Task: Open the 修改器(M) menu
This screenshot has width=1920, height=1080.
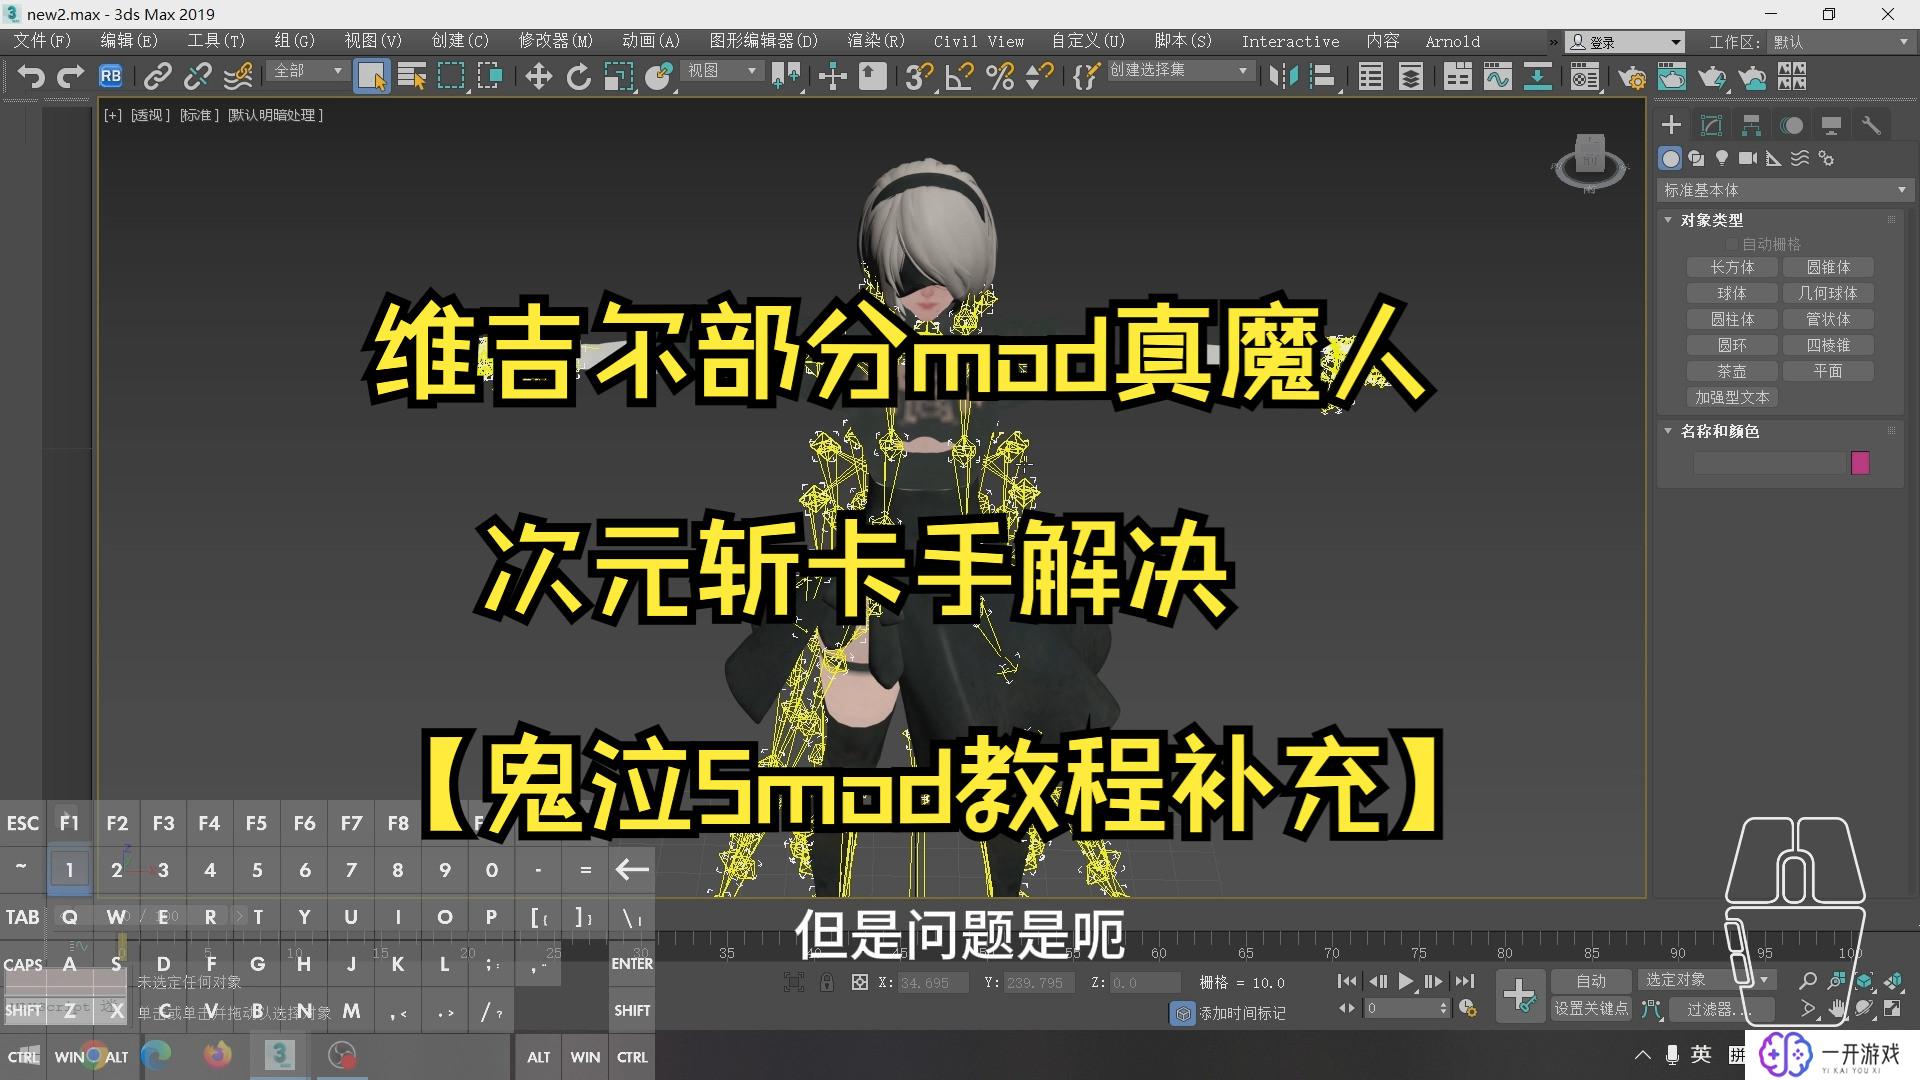Action: point(555,41)
